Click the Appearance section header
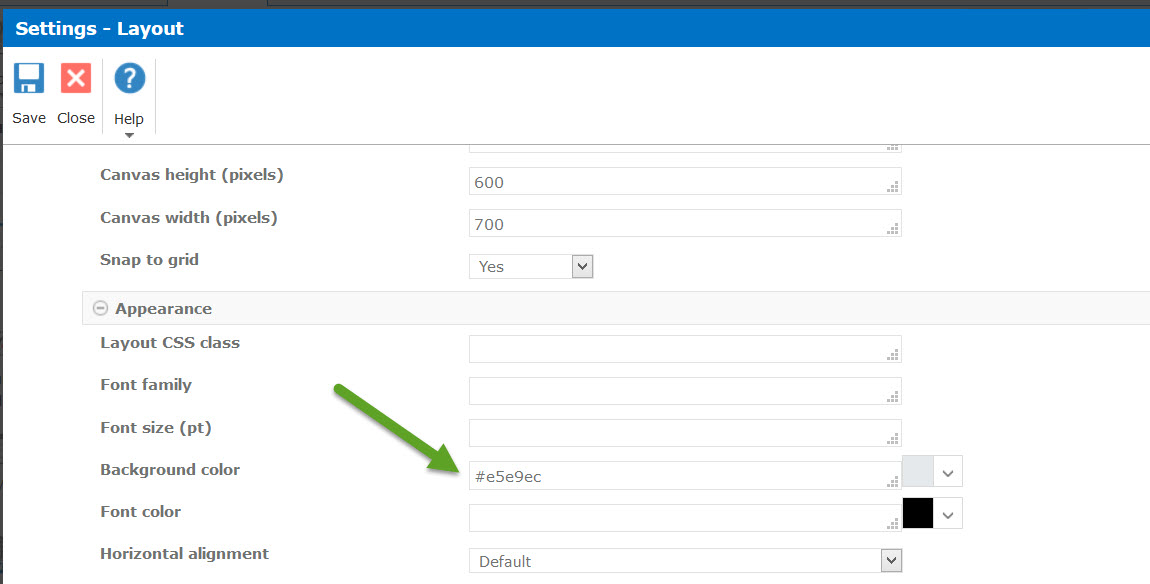Screen dimensions: 1150x584 tap(163, 309)
